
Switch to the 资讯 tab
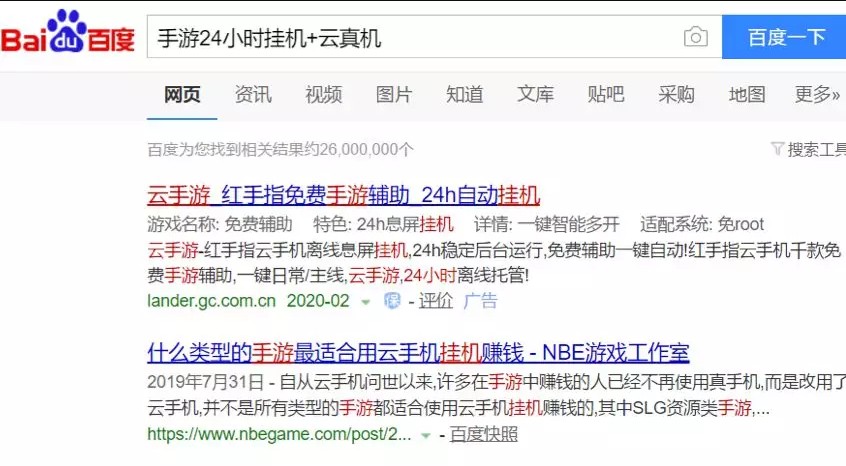tap(253, 94)
